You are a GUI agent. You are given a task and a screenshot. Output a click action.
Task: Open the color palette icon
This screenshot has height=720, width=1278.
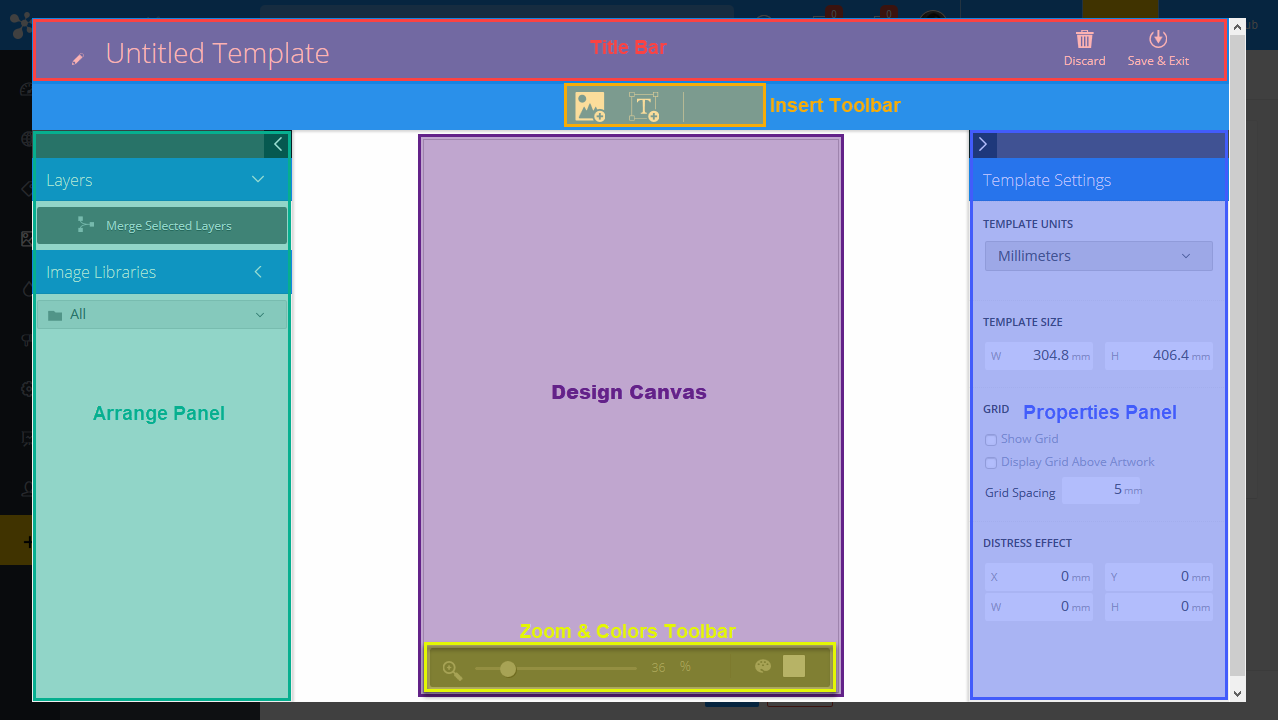point(762,666)
